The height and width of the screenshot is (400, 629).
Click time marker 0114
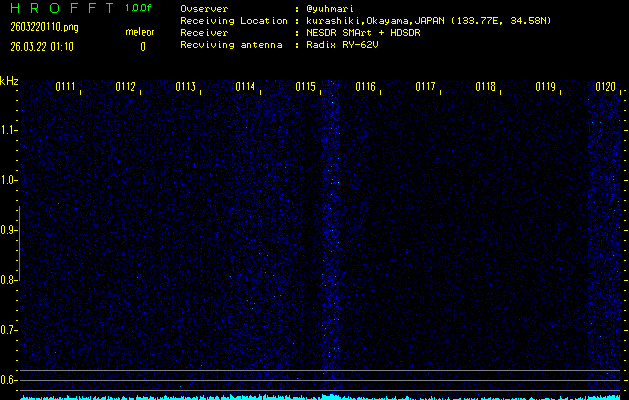245,87
